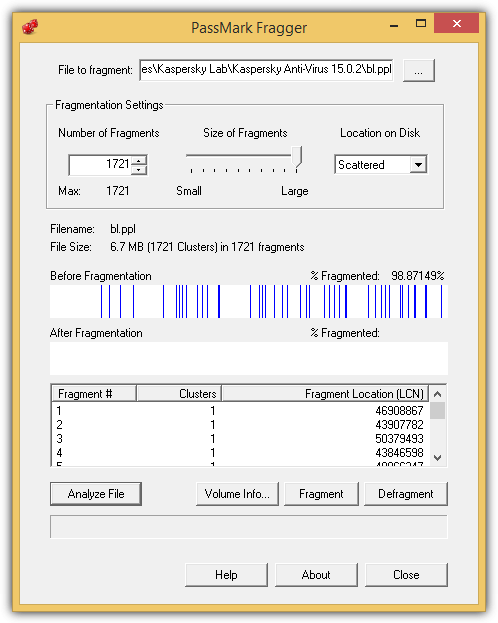Select fragment row with LCN 43846598
Image resolution: width=498 pixels, height=623 pixels.
pyautogui.click(x=240, y=453)
